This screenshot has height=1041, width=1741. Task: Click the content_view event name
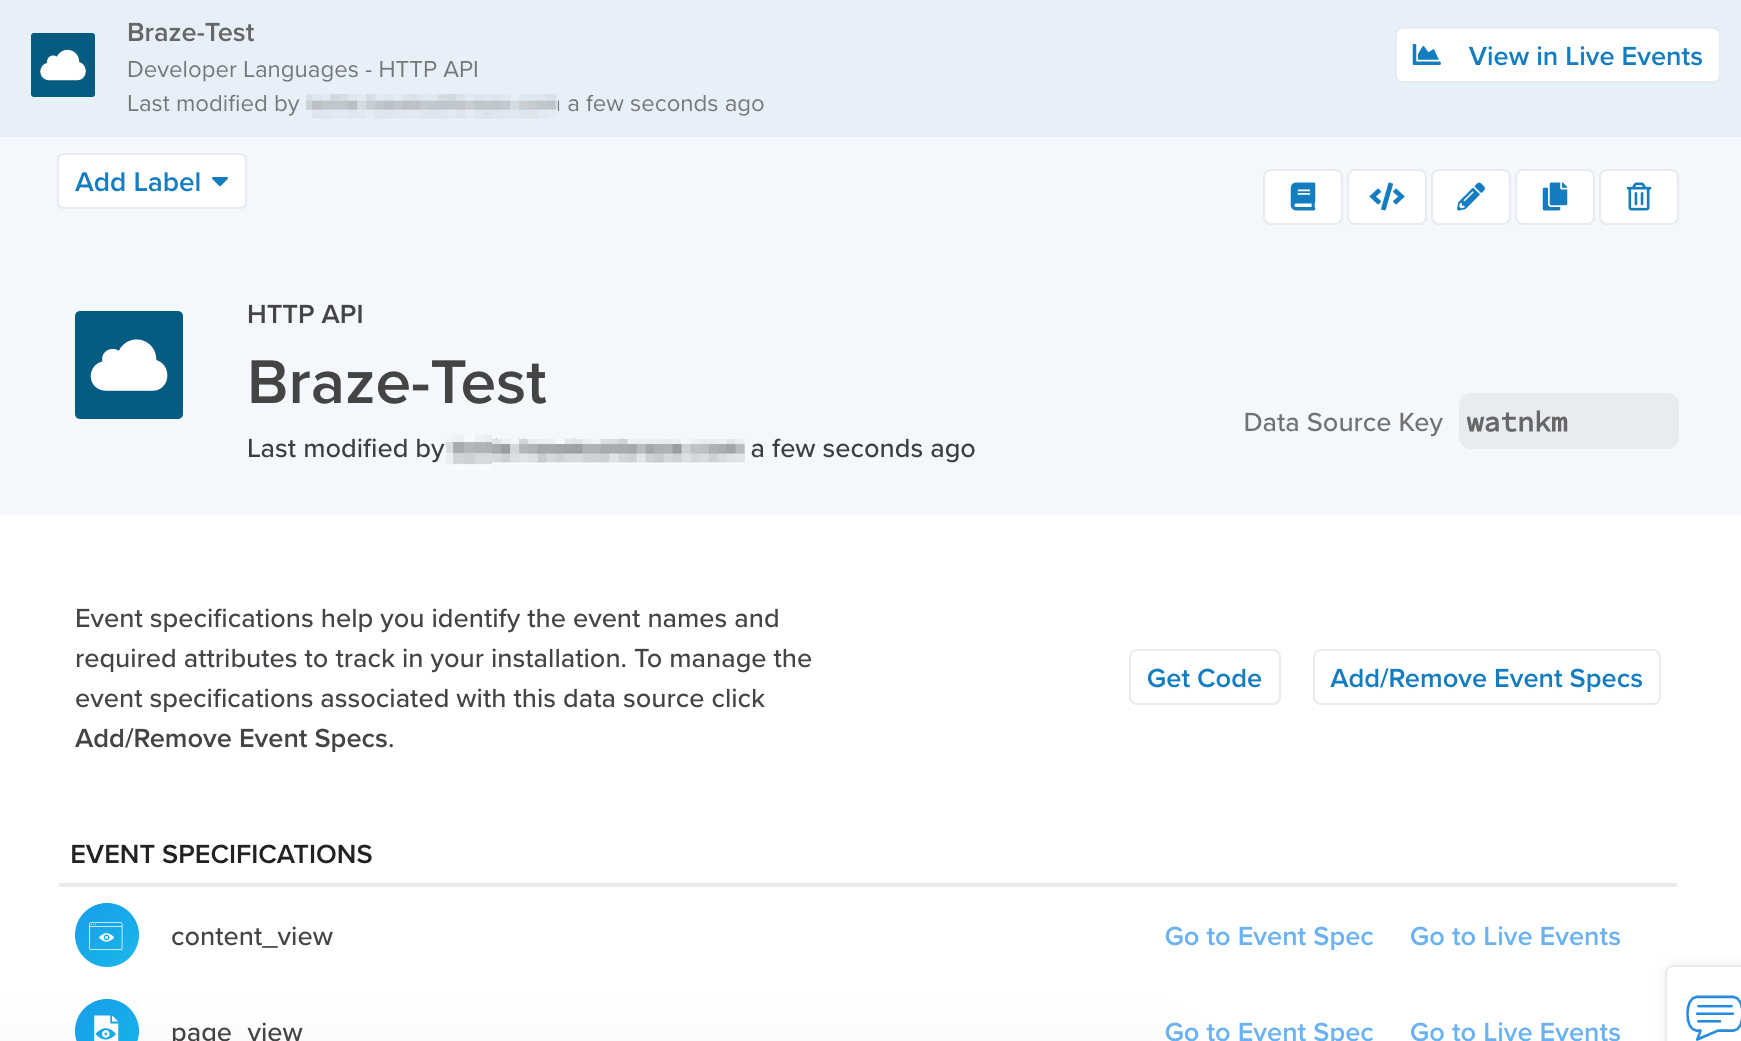click(252, 937)
